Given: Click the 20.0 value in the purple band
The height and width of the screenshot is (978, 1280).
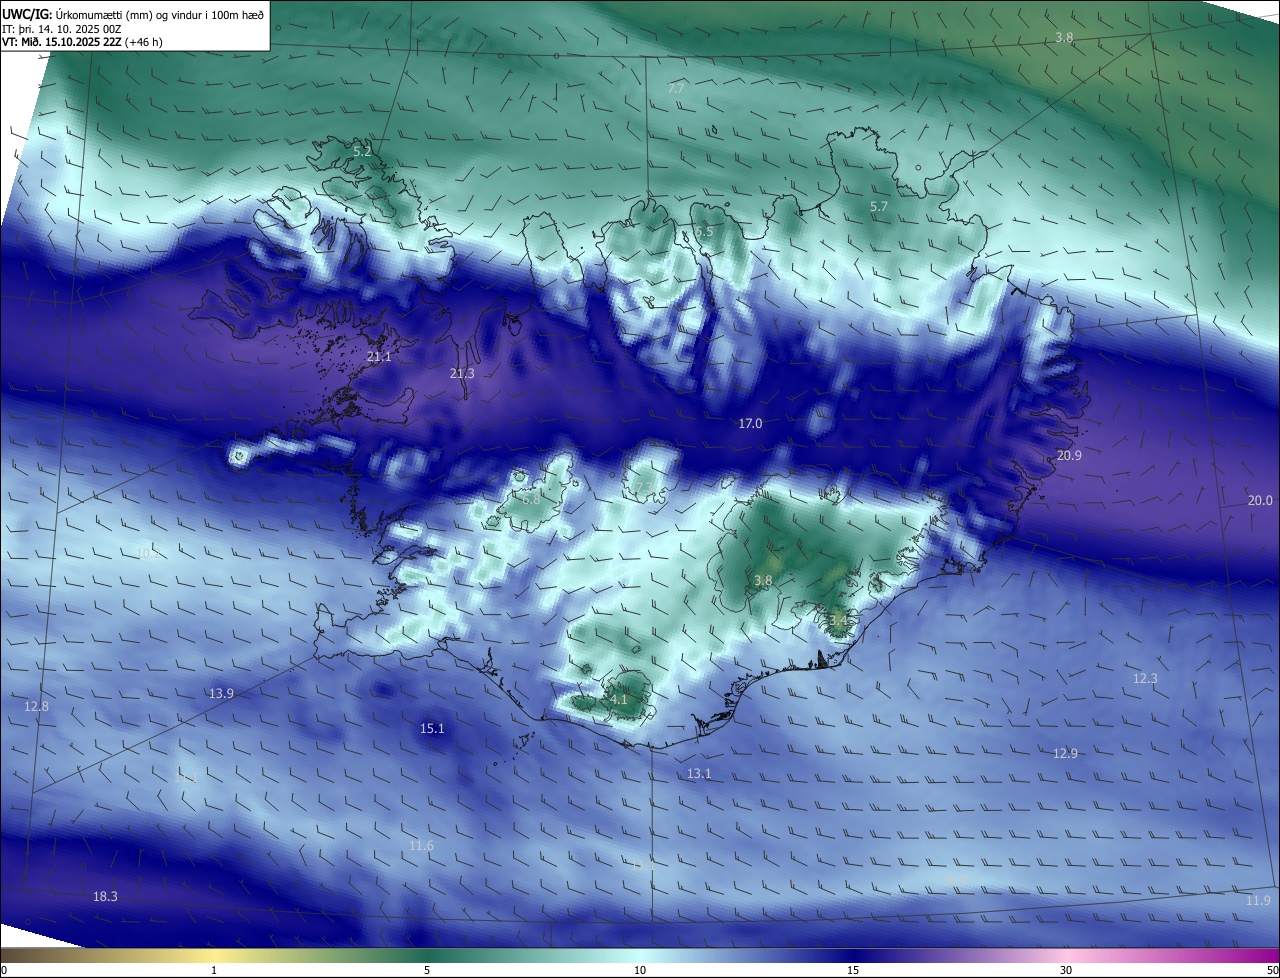Looking at the screenshot, I should (1260, 501).
